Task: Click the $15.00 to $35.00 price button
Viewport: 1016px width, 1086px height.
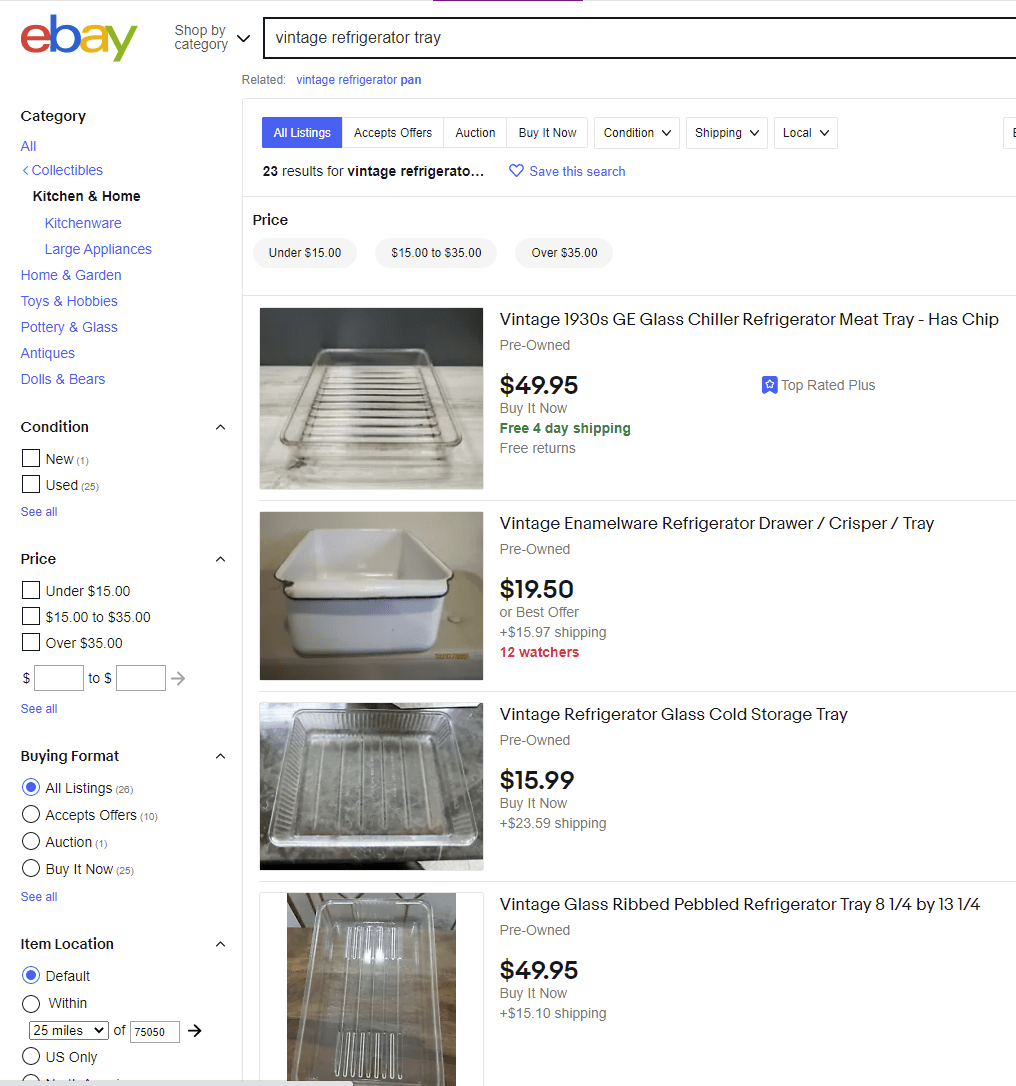Action: tap(436, 253)
